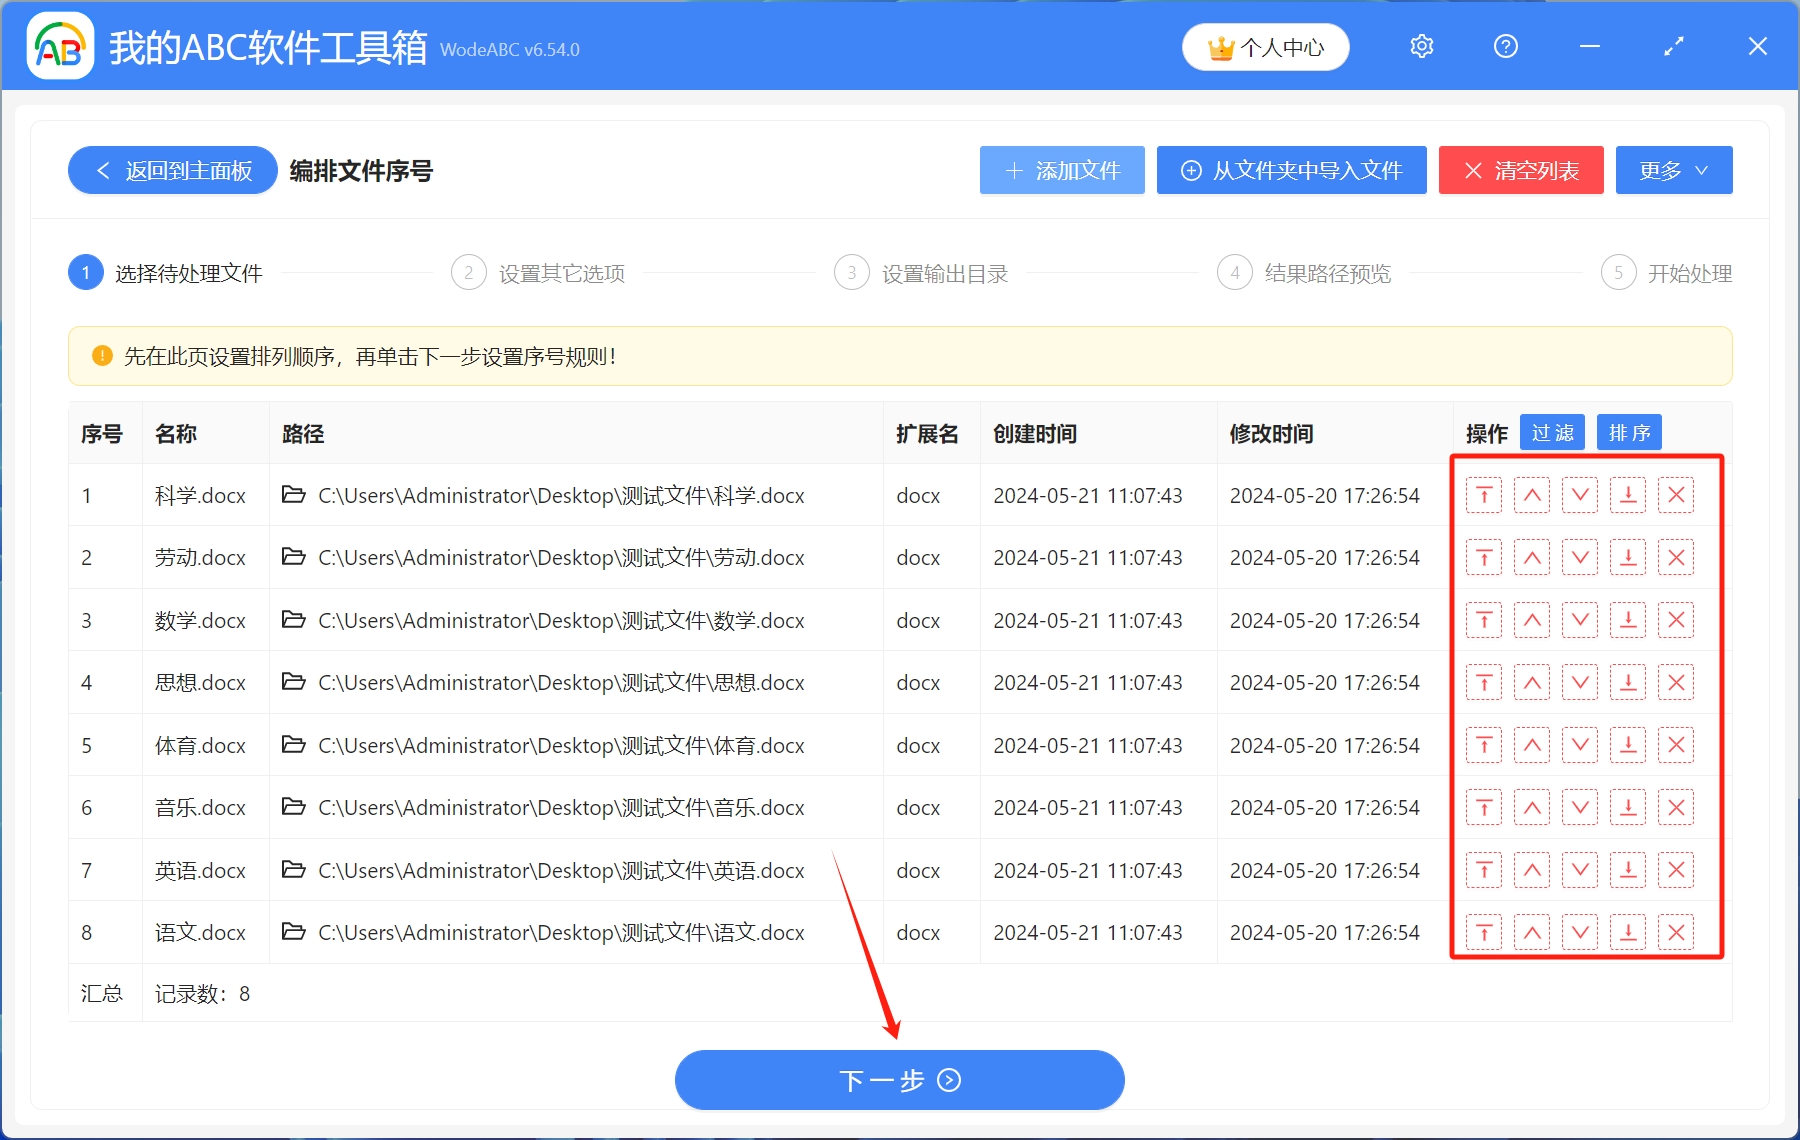Delete 英语.docx from the file list
This screenshot has height=1140, width=1800.
pyautogui.click(x=1676, y=870)
